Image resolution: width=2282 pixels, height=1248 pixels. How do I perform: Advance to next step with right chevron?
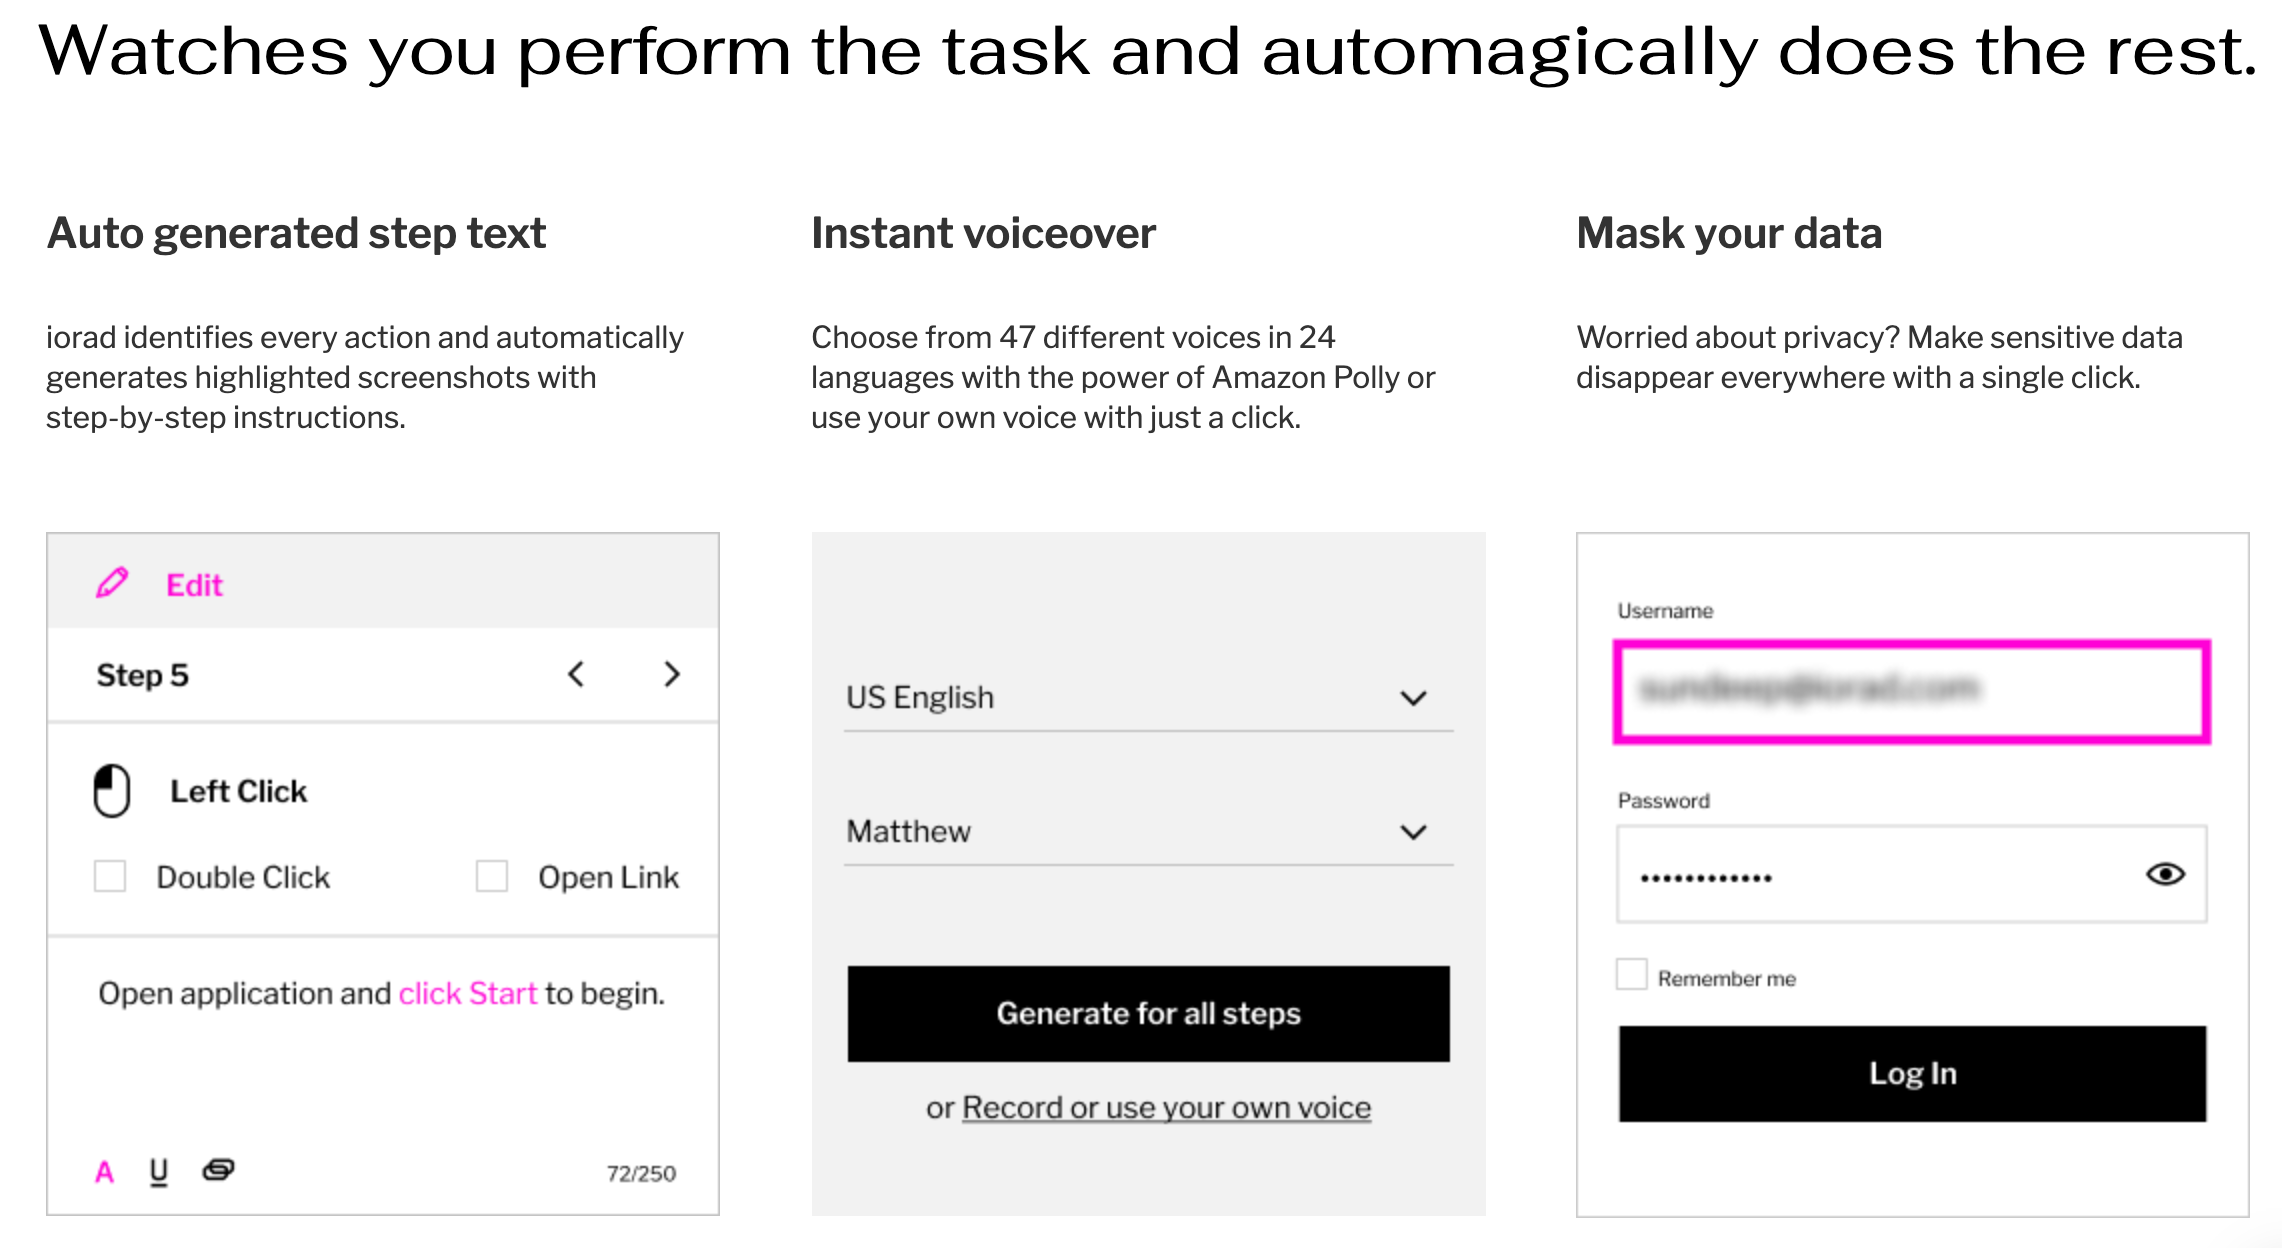pos(672,674)
